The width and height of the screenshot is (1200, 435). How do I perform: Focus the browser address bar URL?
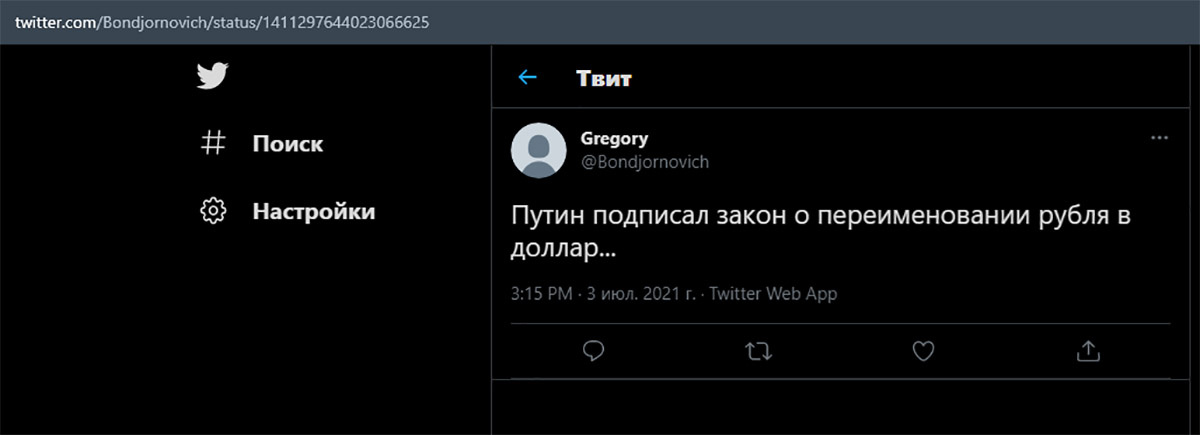pos(222,21)
